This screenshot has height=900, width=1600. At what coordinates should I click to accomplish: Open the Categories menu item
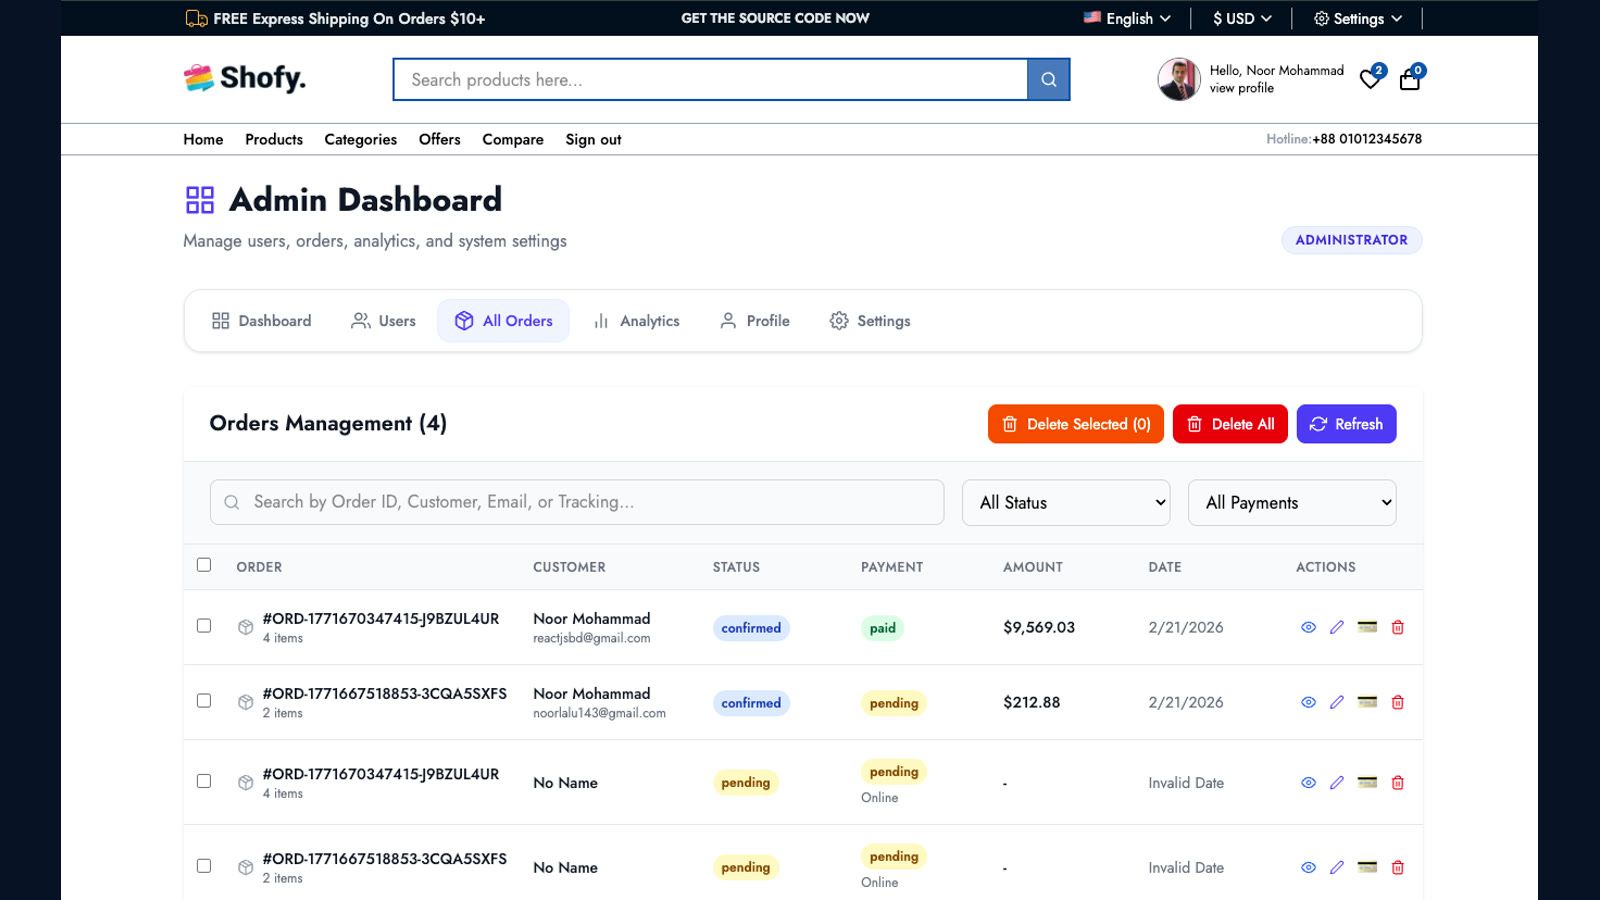(x=360, y=139)
